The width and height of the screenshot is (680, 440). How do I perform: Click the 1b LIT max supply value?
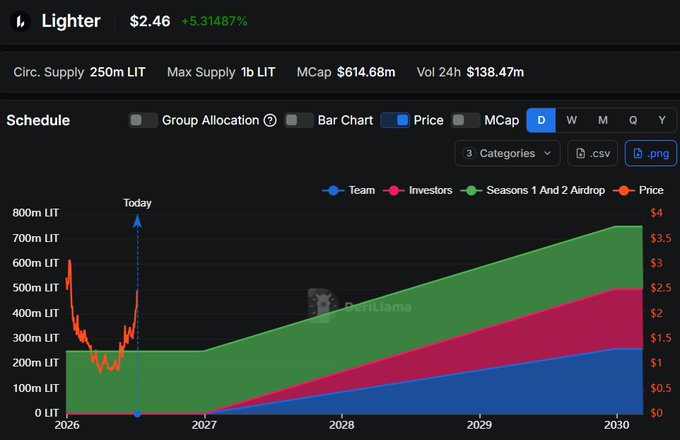click(x=258, y=72)
